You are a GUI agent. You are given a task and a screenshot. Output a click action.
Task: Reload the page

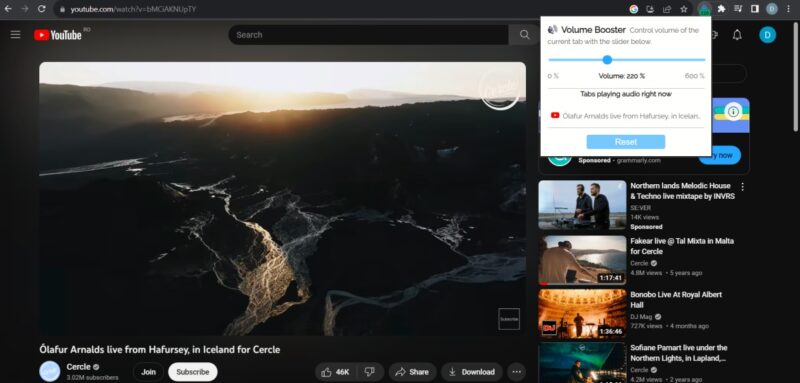point(41,9)
